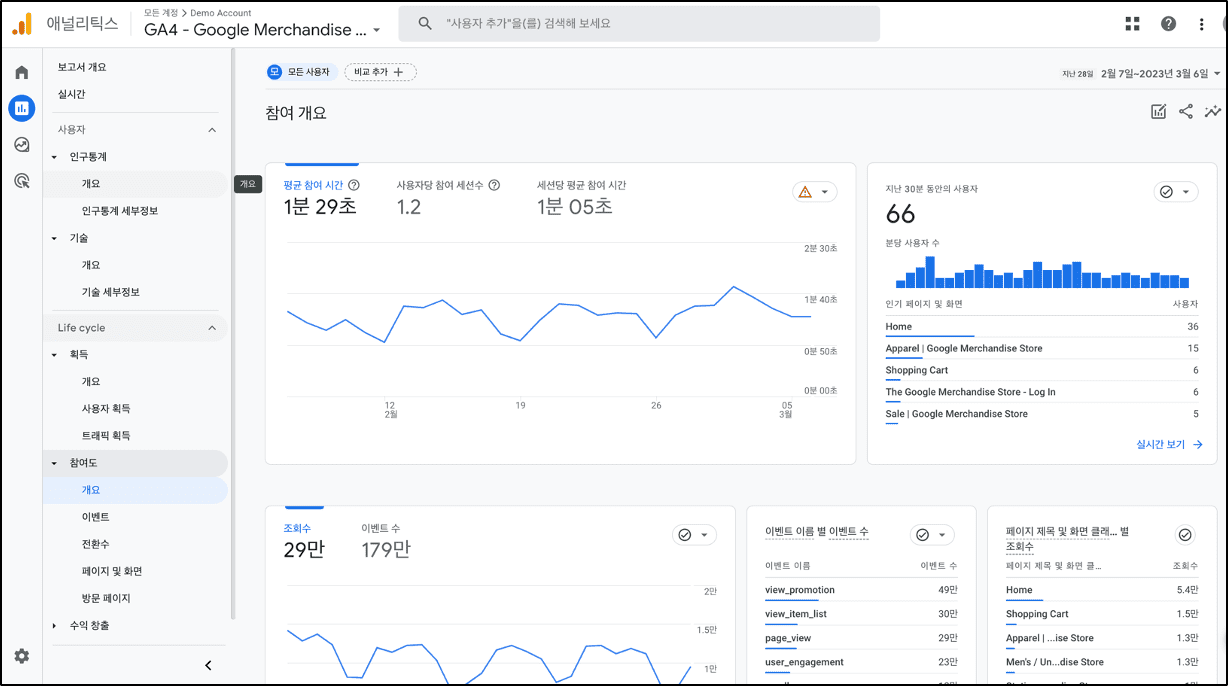Viewport: 1228px width, 686px height.
Task: Collapse the Life cycle section
Action: tap(212, 328)
